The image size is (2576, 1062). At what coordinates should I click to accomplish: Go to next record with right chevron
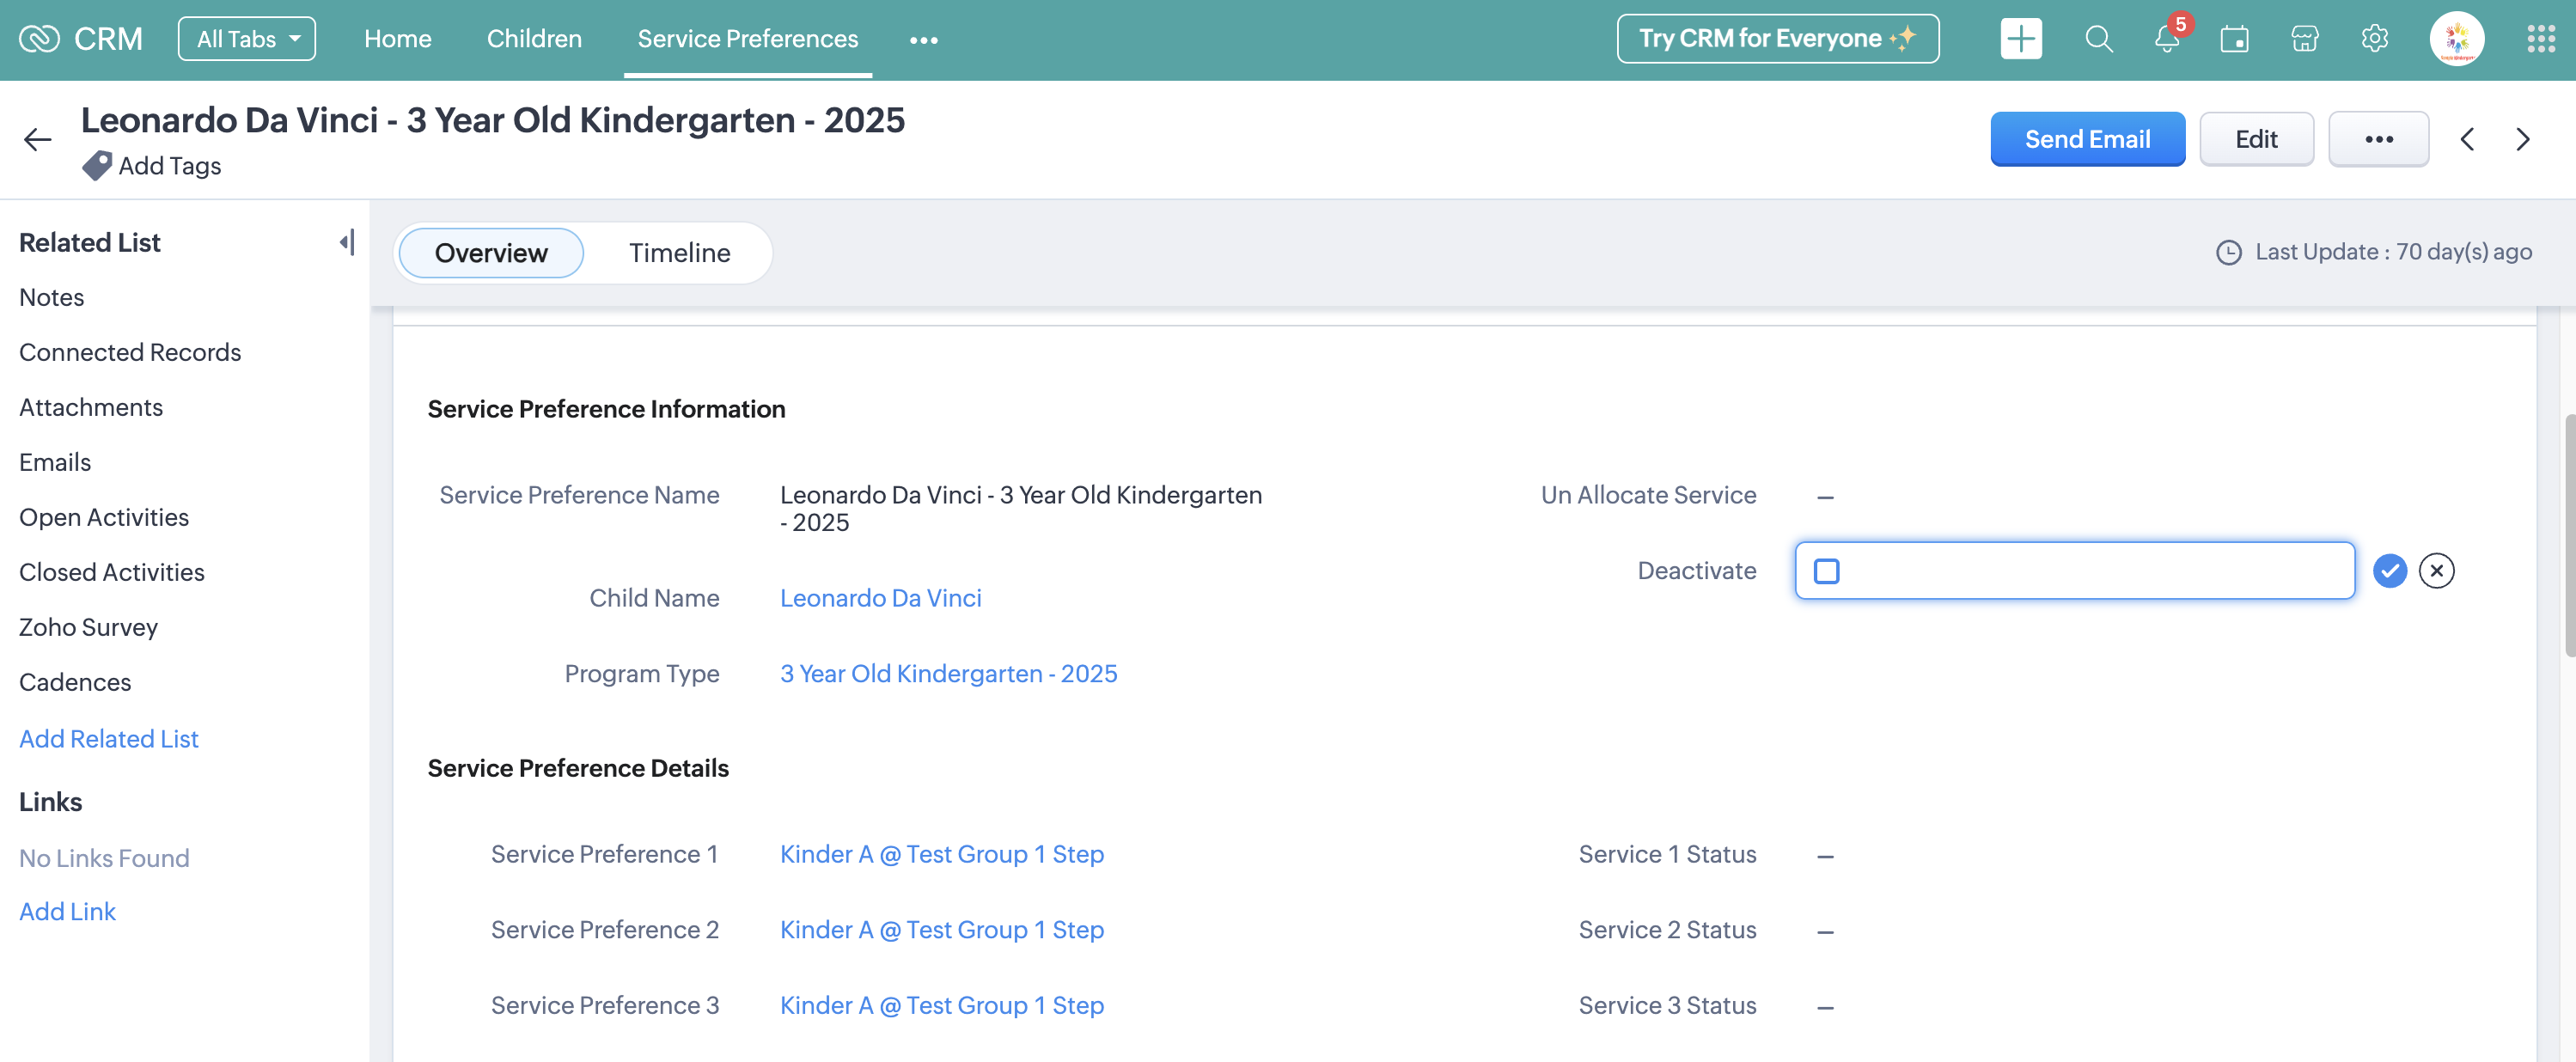[x=2522, y=139]
